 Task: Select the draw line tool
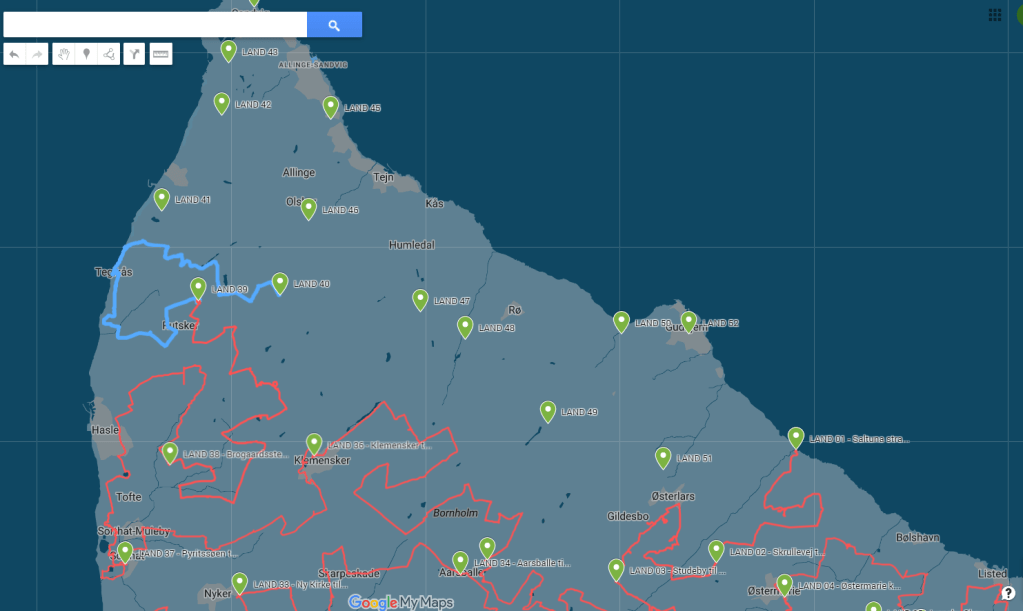tap(109, 54)
